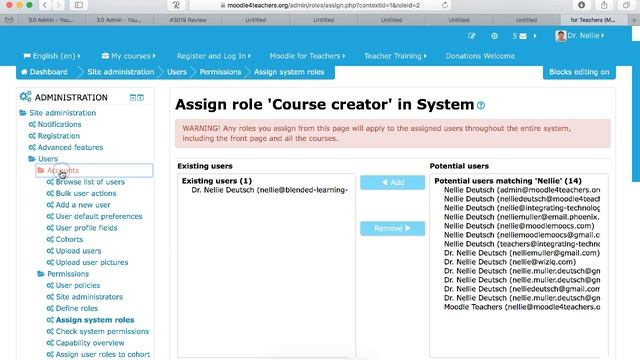
Task: Click the help icon beside System heading
Action: tap(481, 105)
